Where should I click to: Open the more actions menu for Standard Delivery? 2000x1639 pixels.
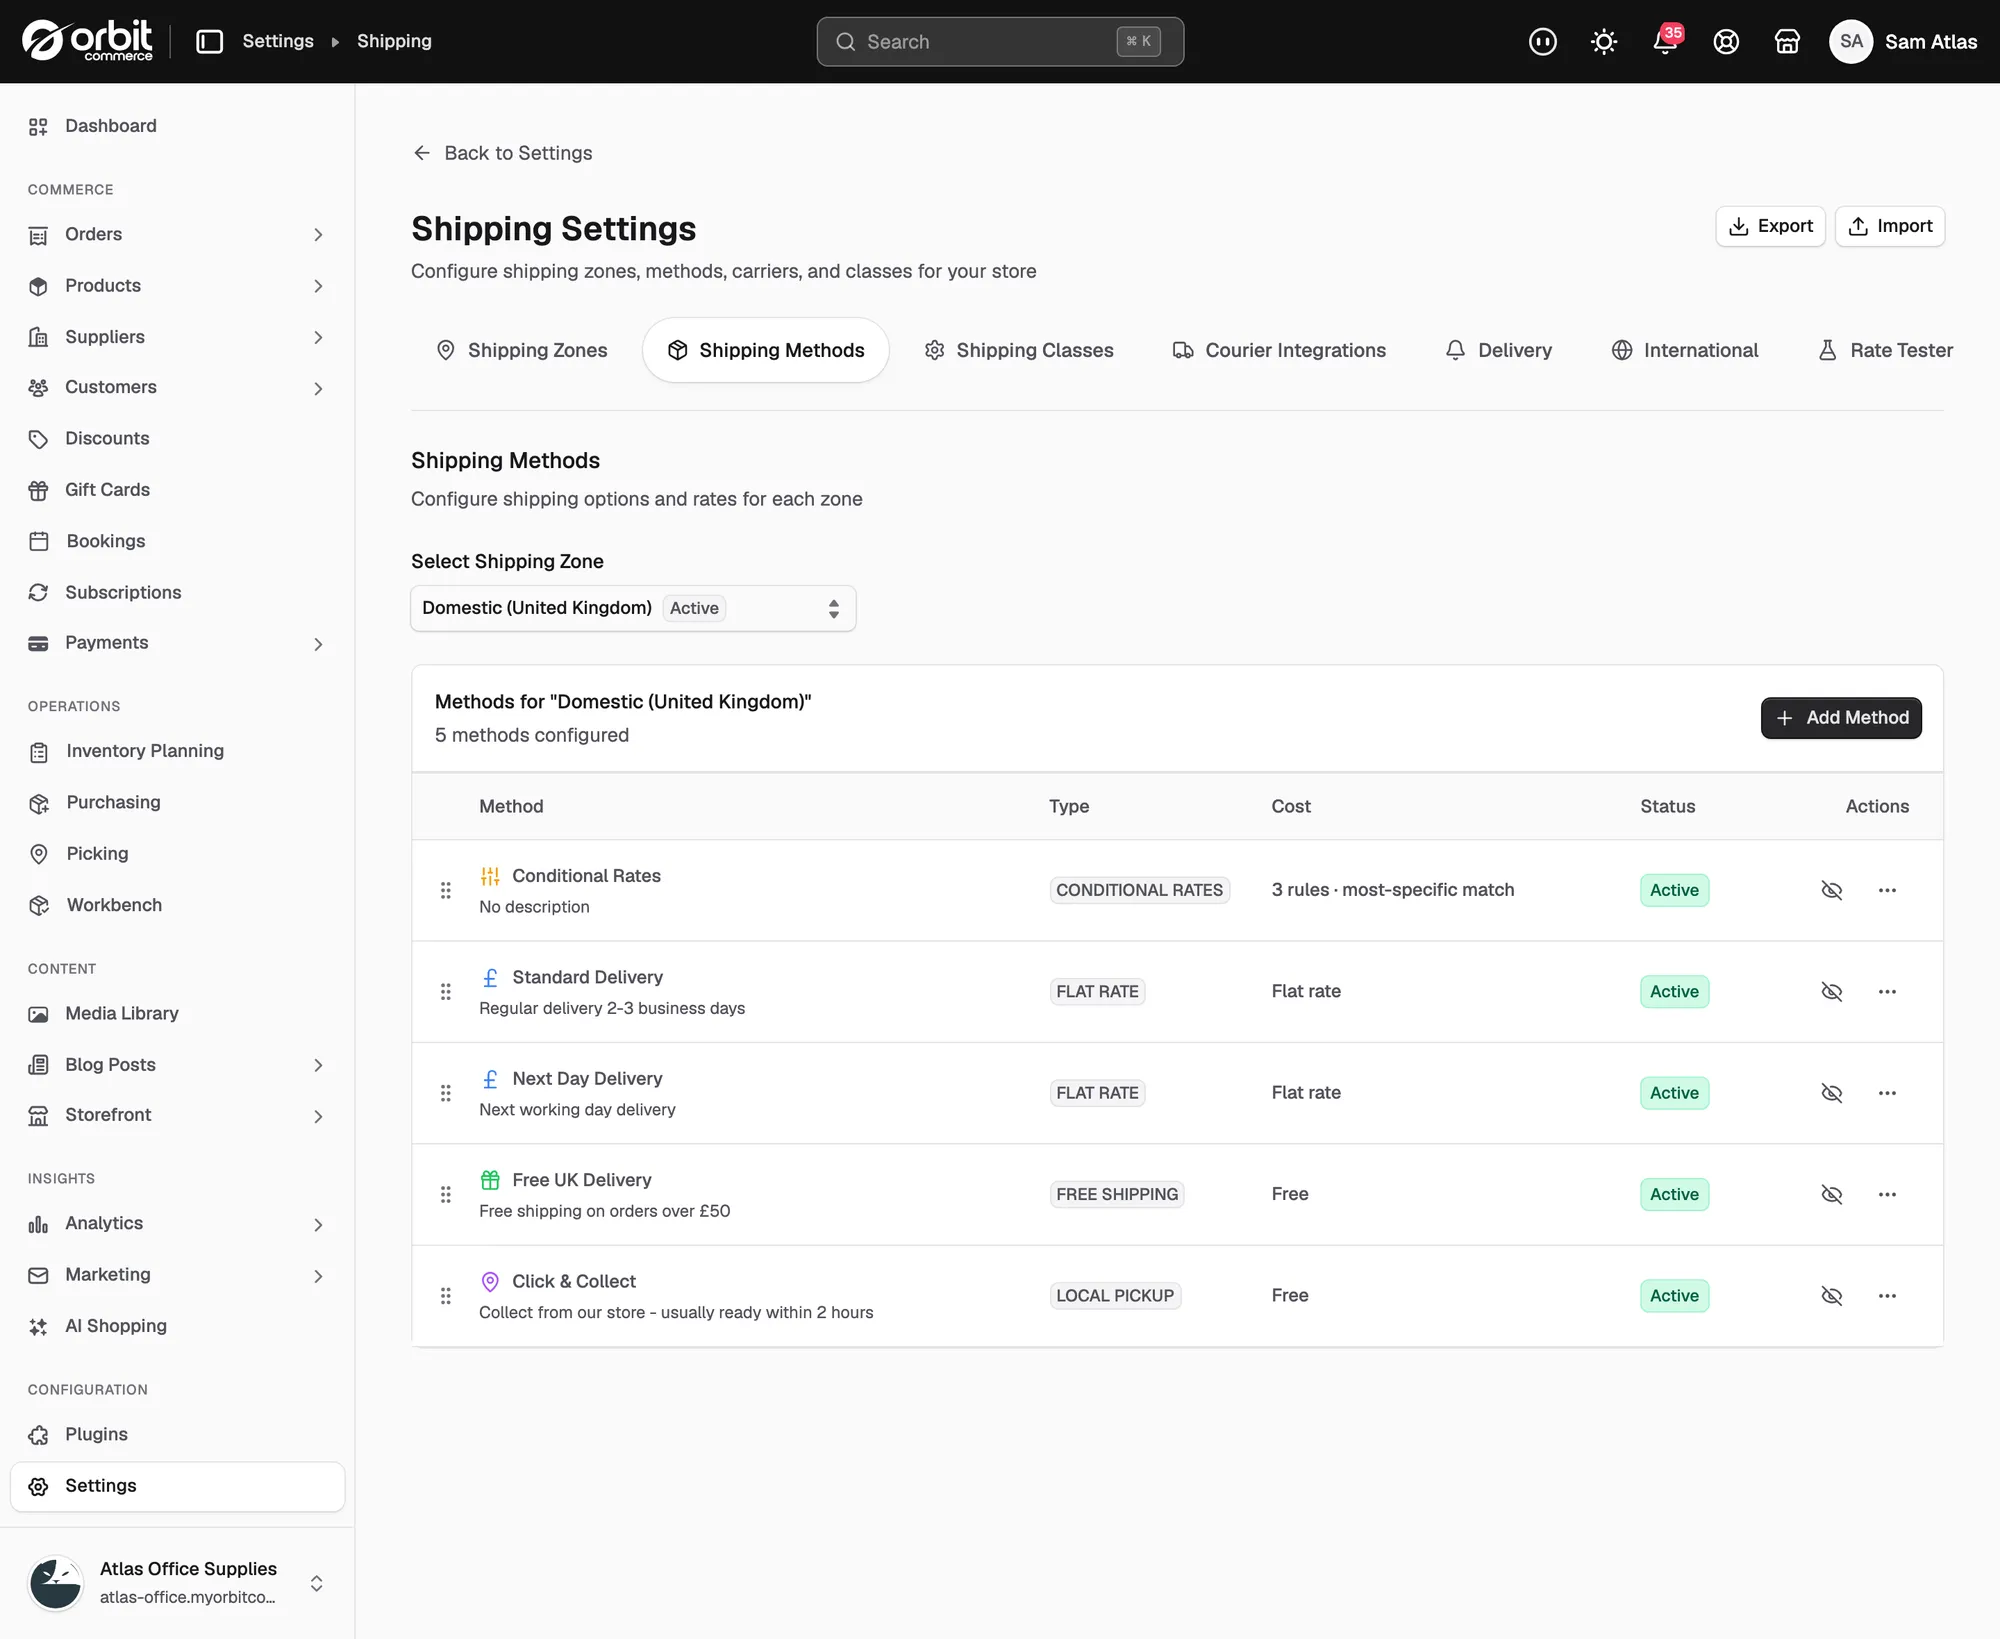(1887, 991)
